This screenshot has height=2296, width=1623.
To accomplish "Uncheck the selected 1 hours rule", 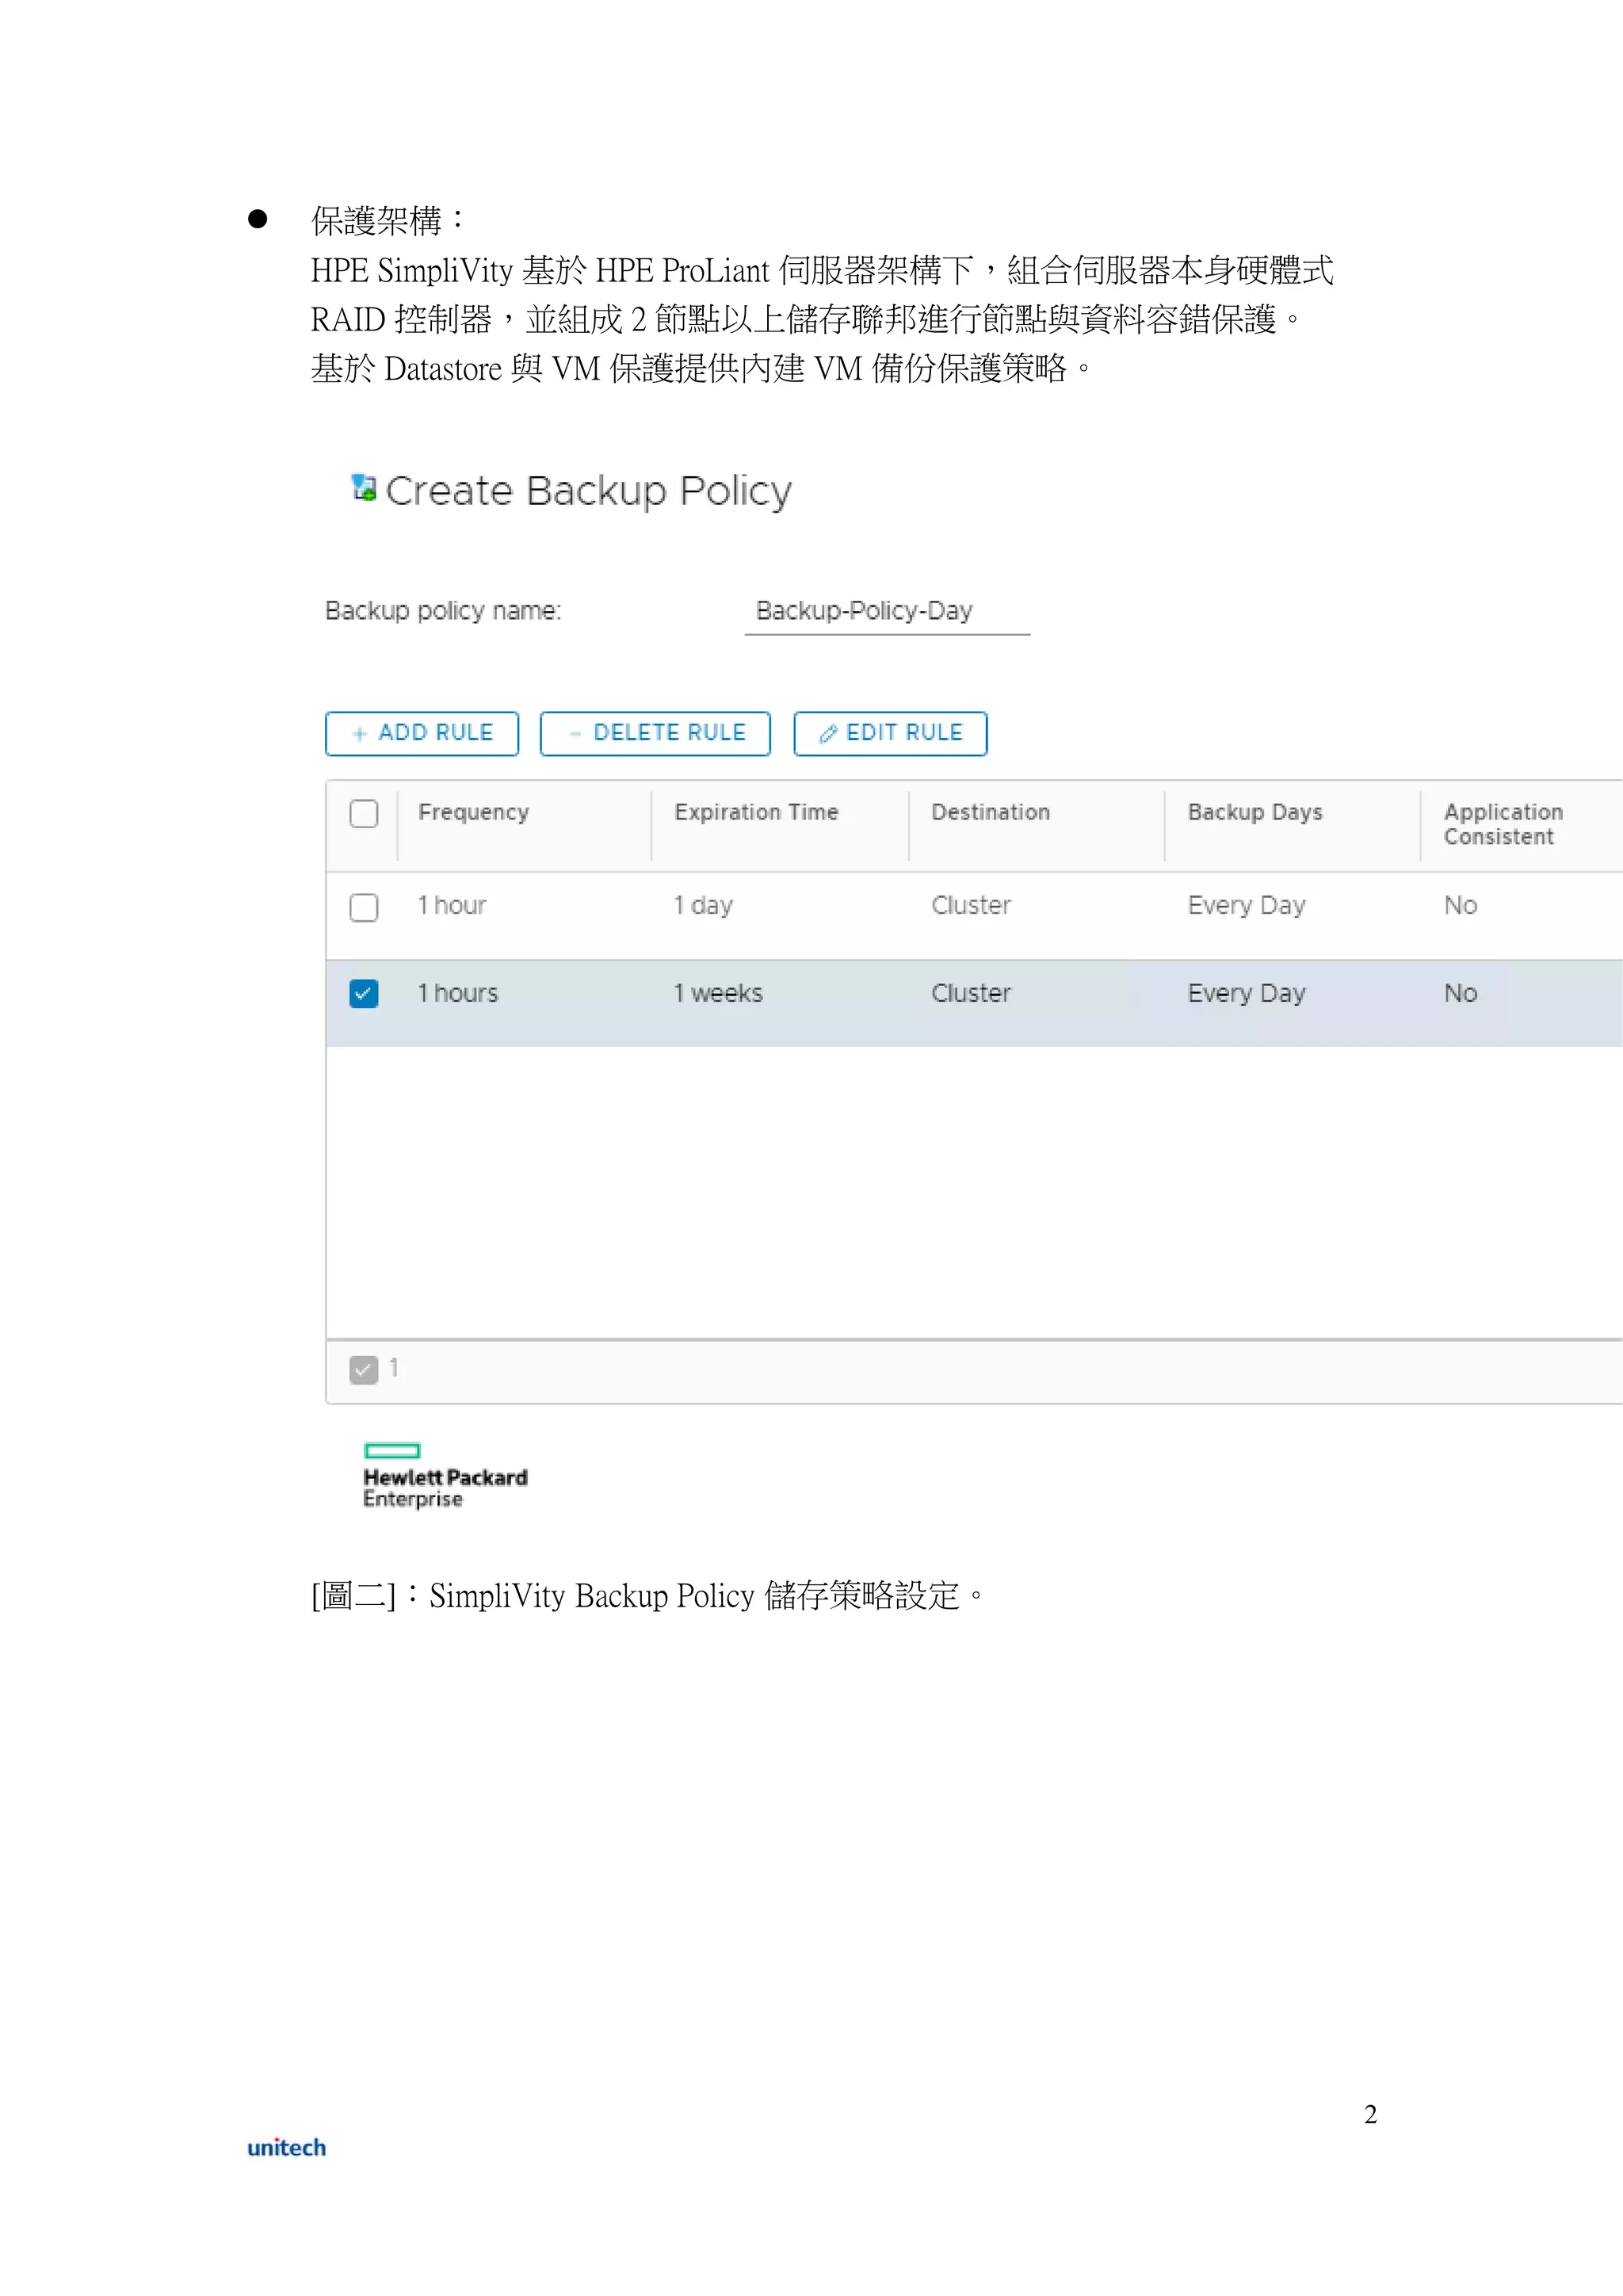I will 364,994.
